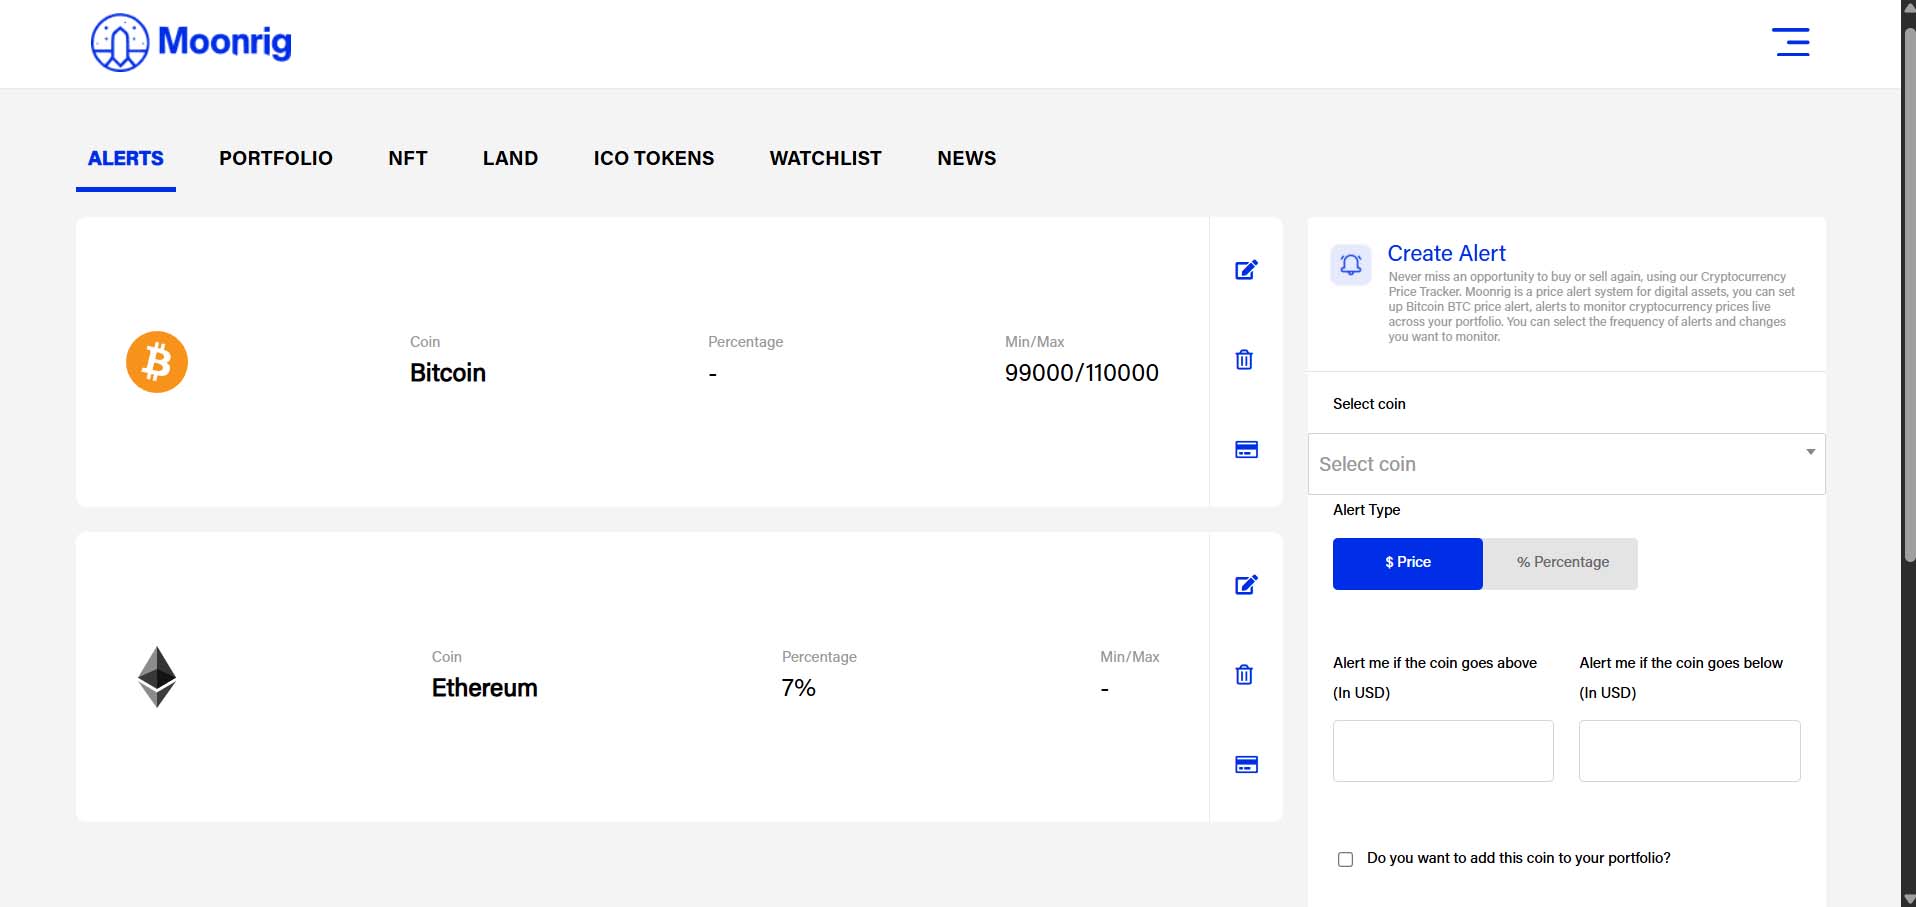Screen dimensions: 1916x907
Task: Delete the Bitcoin alert
Action: coord(1244,360)
